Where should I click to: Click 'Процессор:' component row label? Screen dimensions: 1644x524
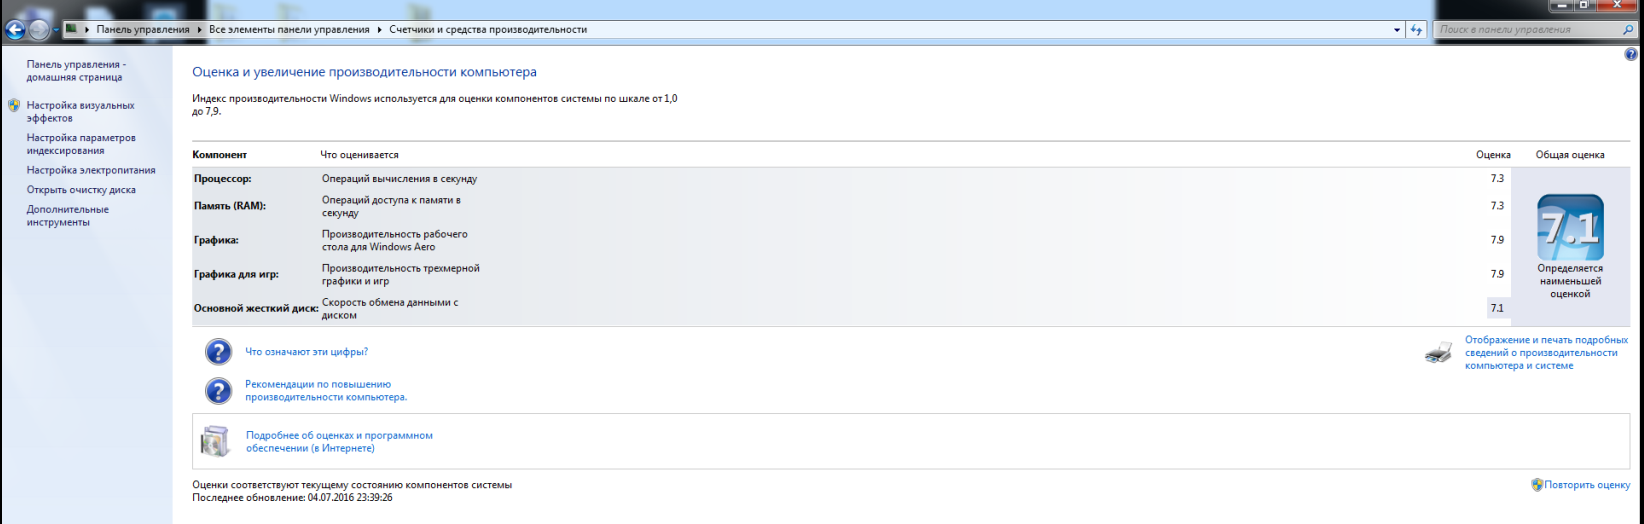(223, 179)
